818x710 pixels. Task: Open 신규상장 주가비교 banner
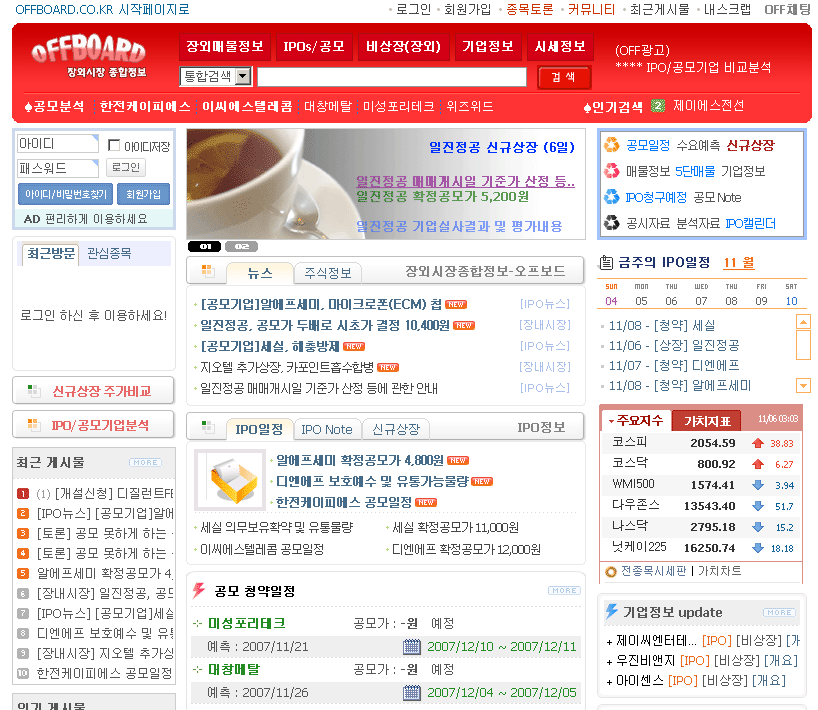click(x=93, y=391)
